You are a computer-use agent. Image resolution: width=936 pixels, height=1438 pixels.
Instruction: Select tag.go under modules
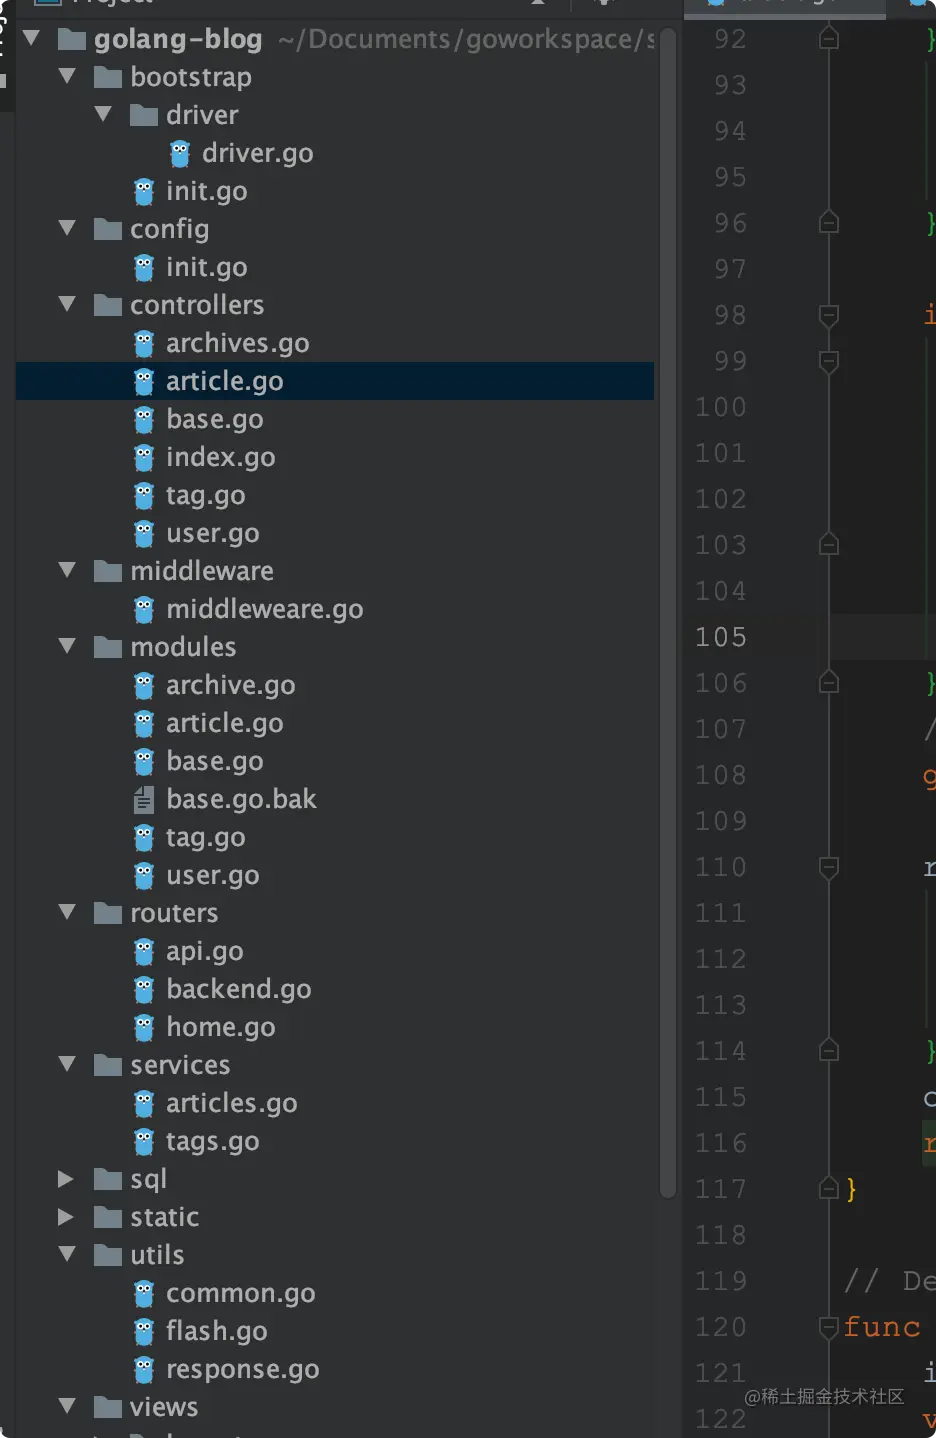(x=205, y=837)
